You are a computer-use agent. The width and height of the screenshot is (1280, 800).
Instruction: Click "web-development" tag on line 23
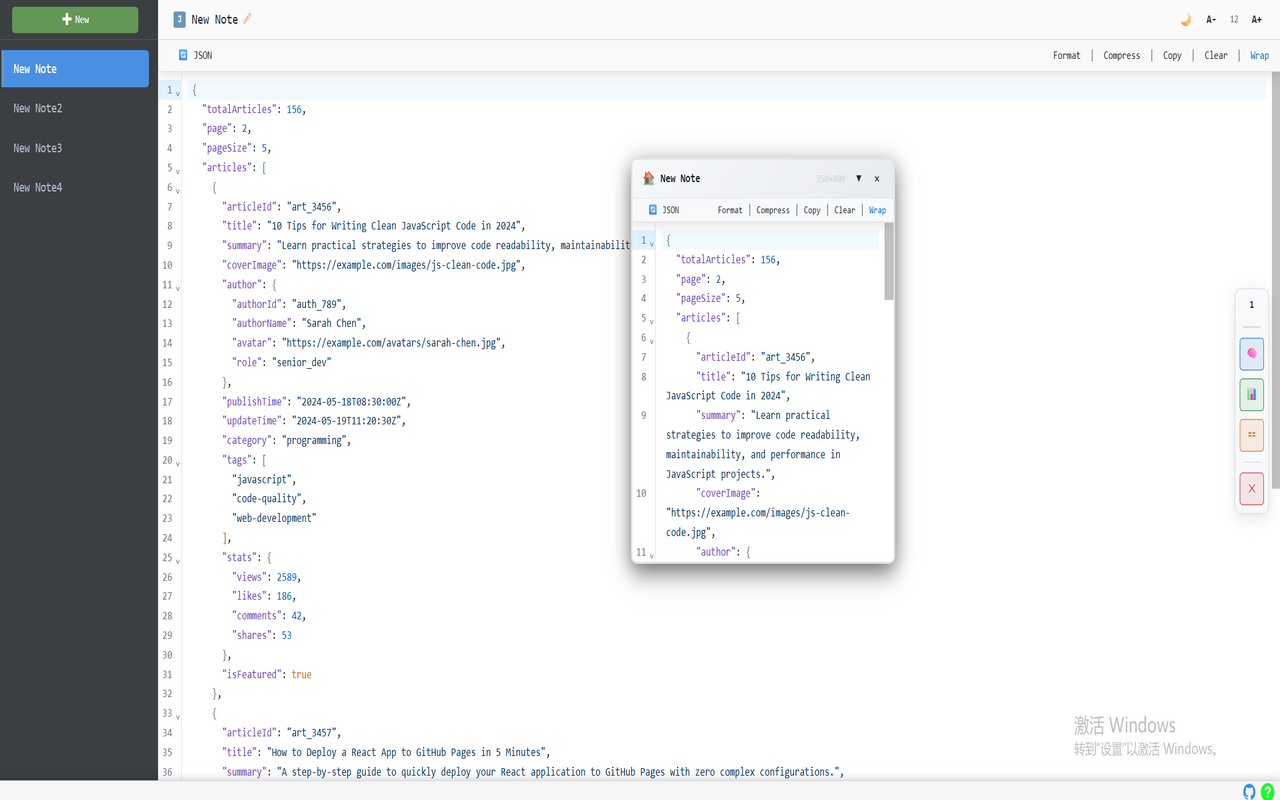(274, 519)
